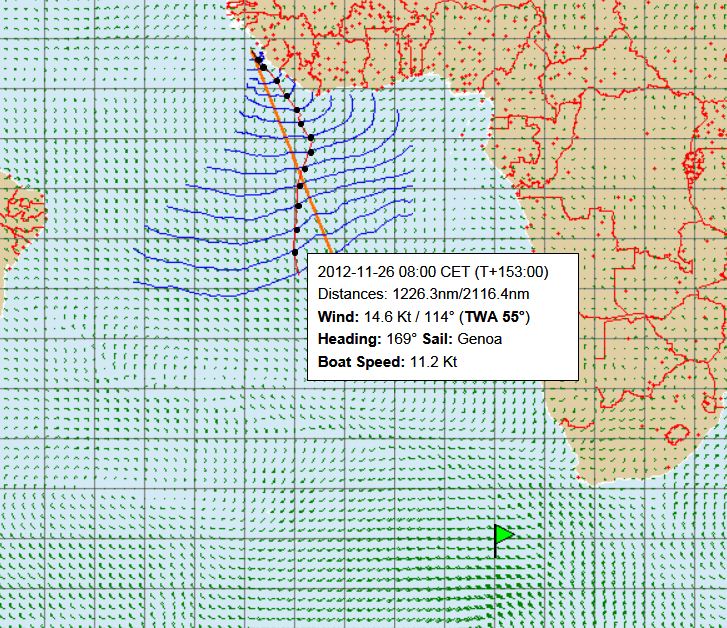Click the southern tip of the red route line
Image resolution: width=727 pixels, height=628 pixels.
pos(297,270)
